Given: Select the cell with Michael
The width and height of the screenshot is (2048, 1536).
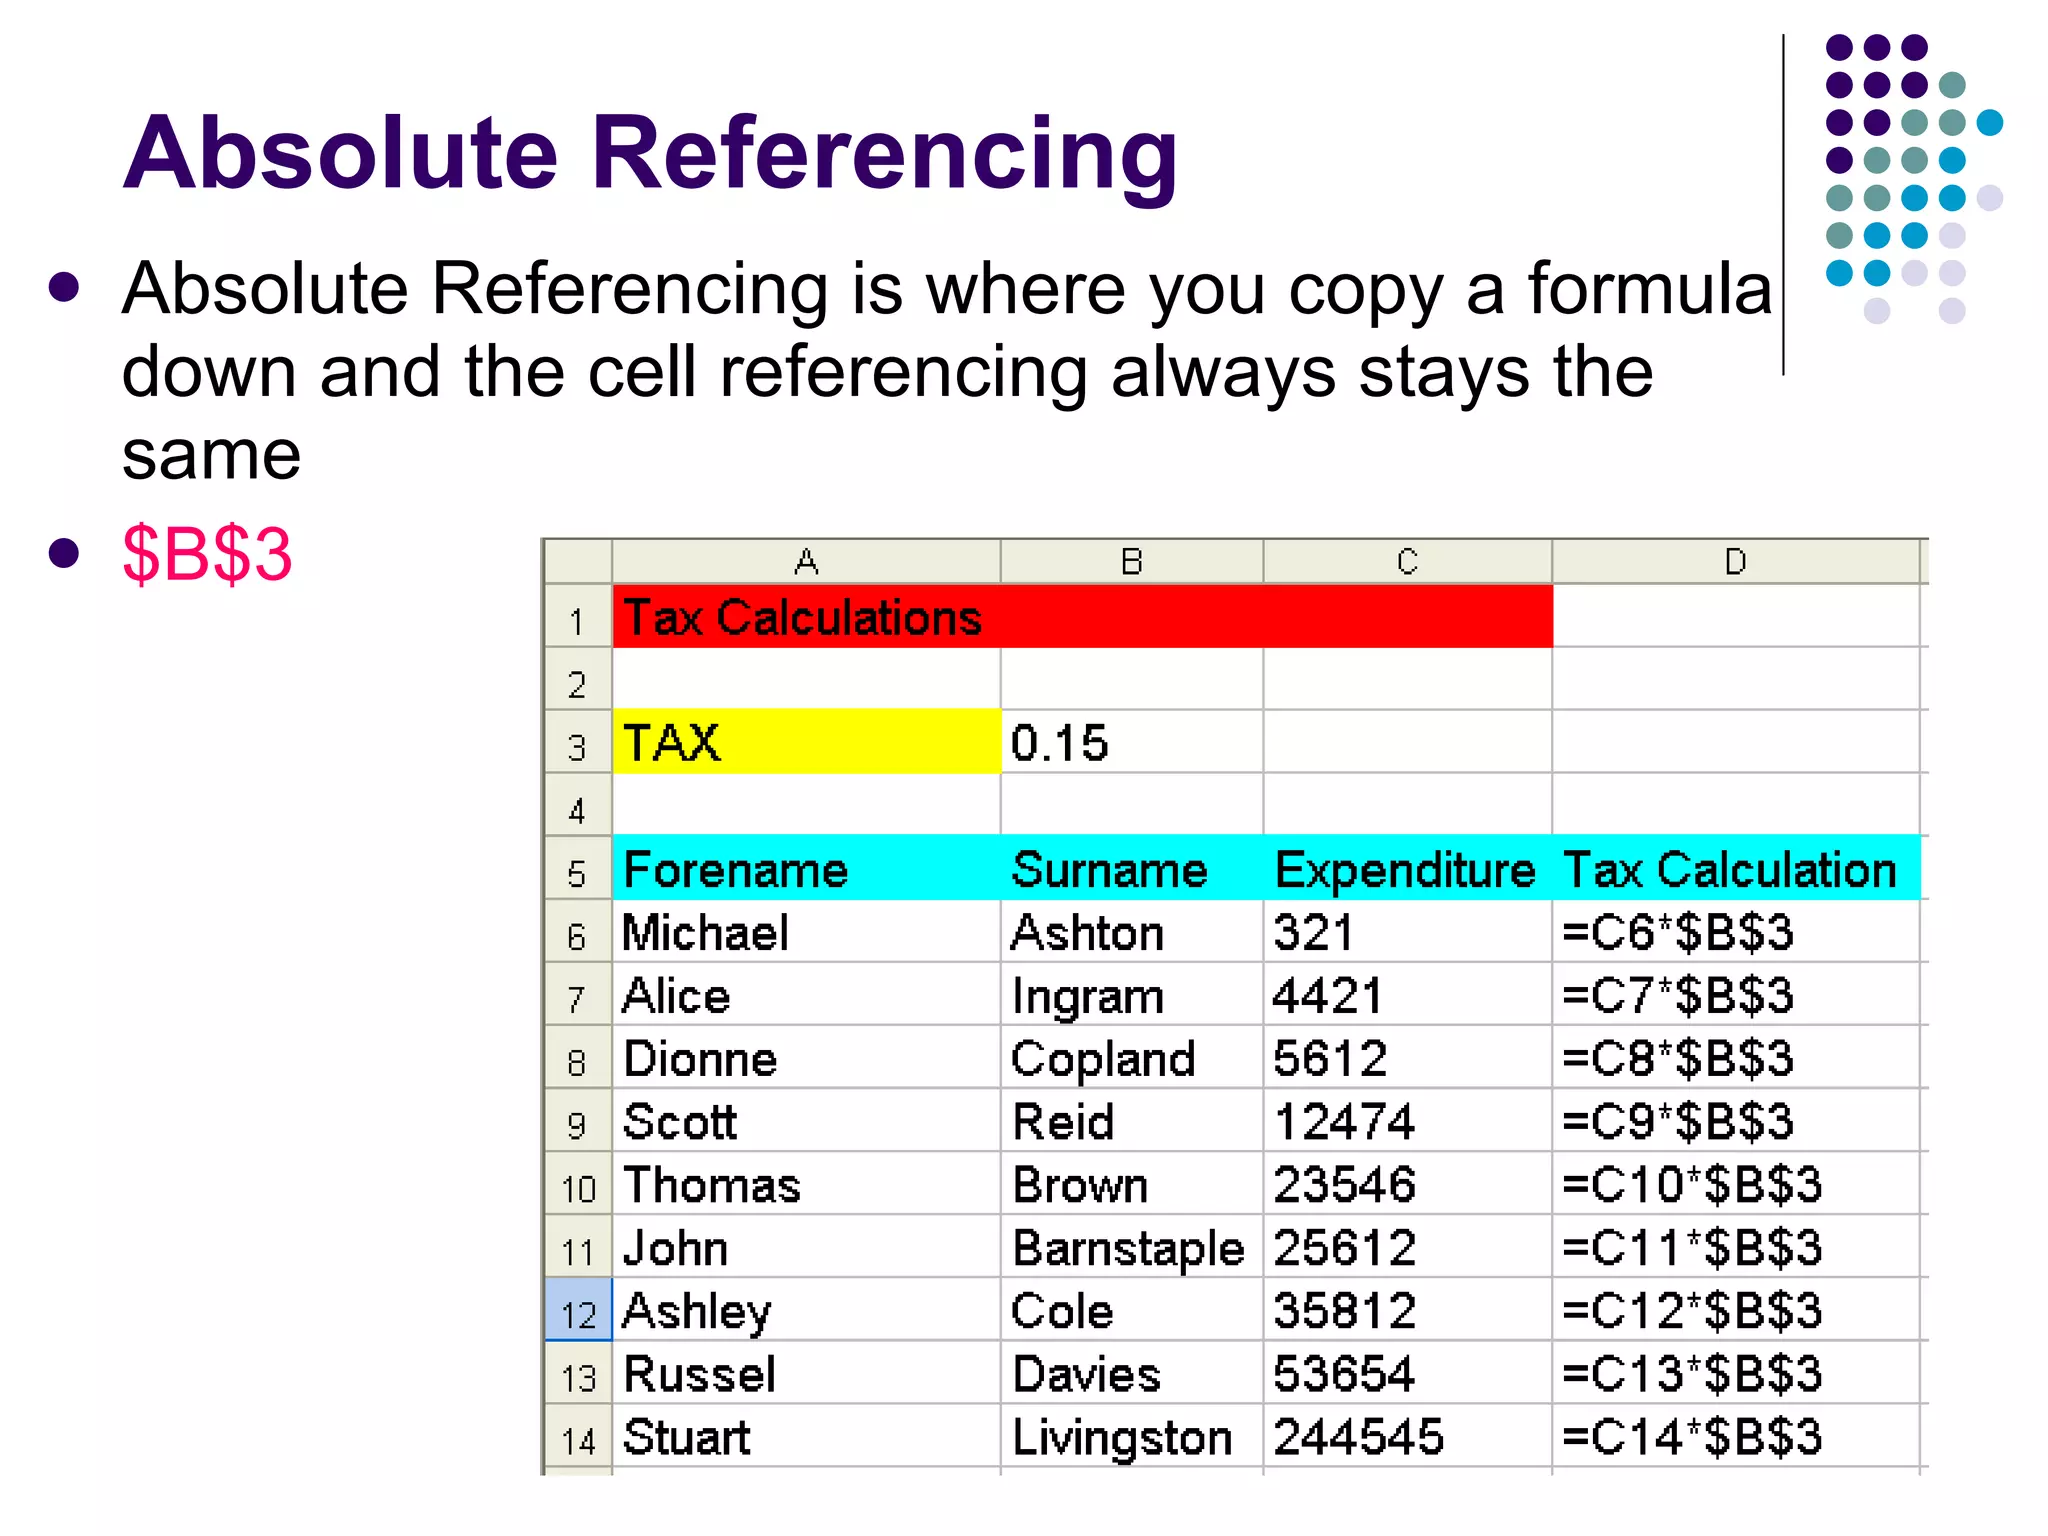Looking at the screenshot, I should (x=806, y=932).
